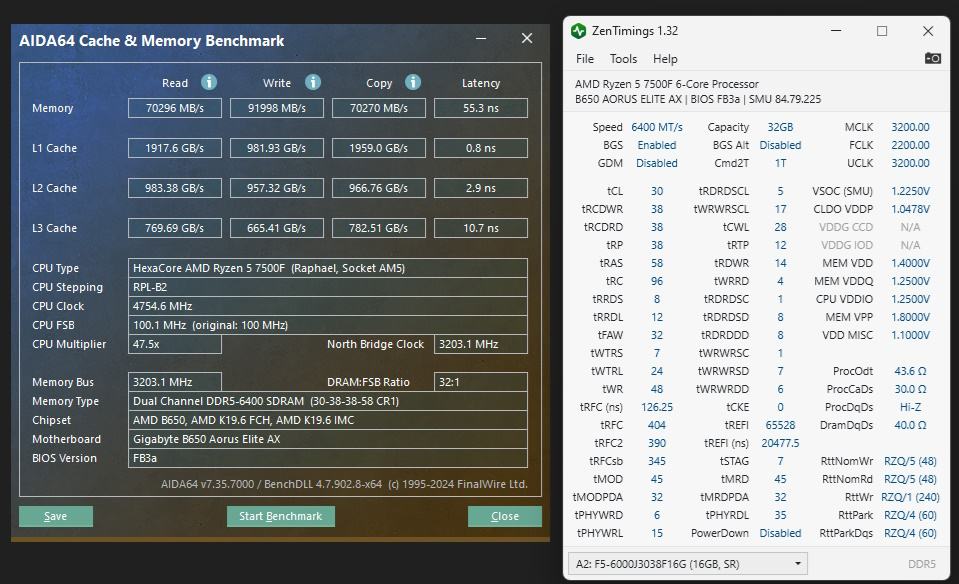Open the Tools menu in ZenTimings

click(623, 59)
